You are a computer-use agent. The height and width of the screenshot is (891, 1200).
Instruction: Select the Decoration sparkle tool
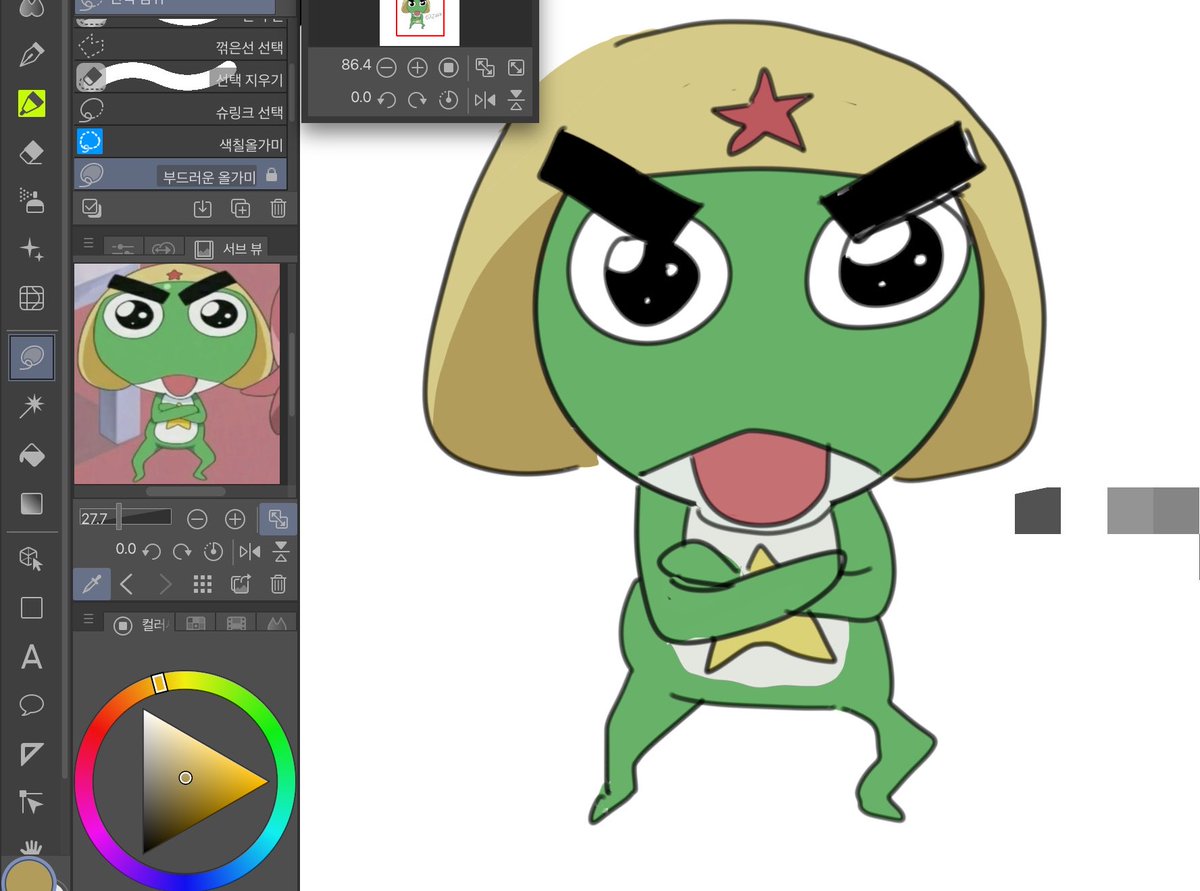coord(32,249)
